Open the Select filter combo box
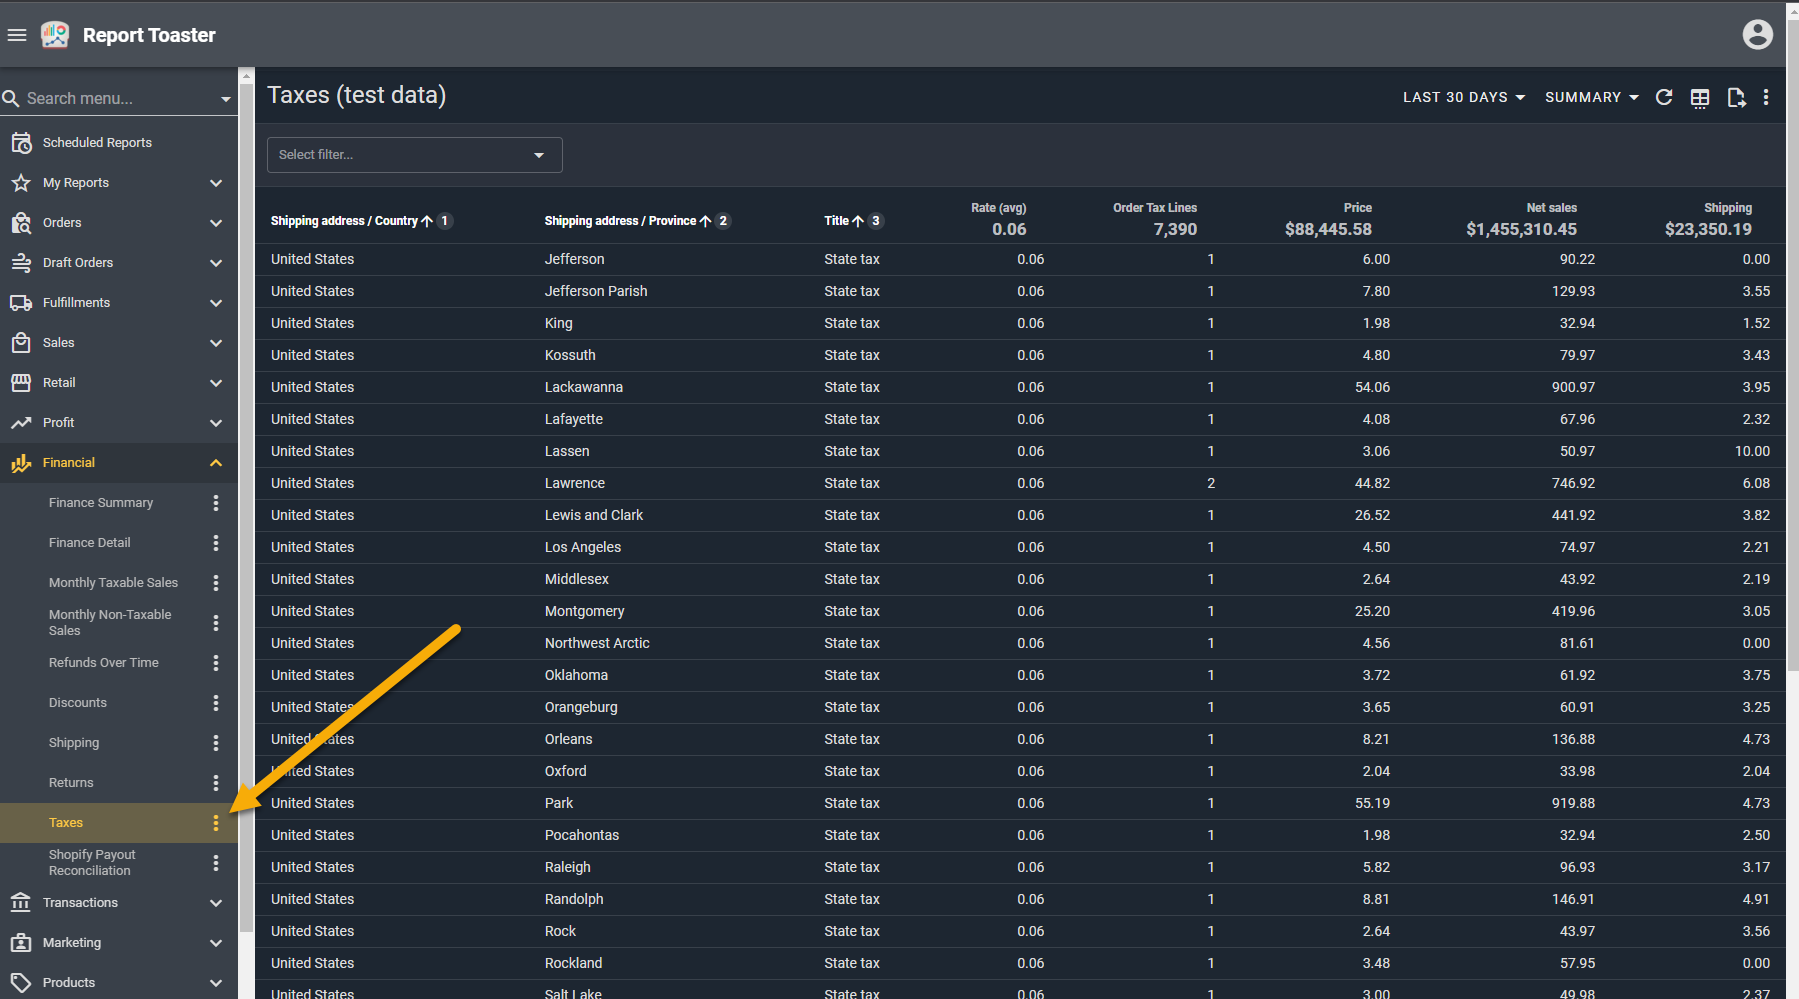This screenshot has height=999, width=1799. pos(414,155)
